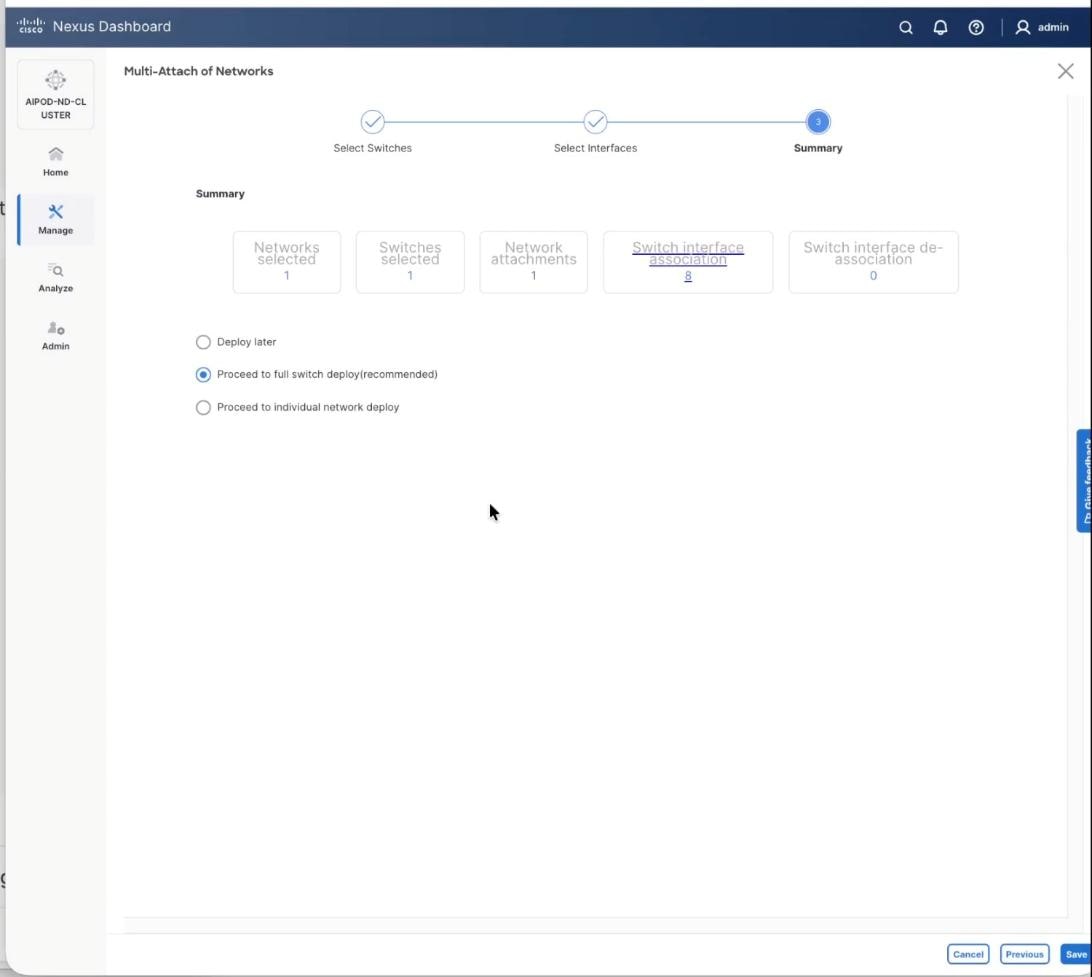Cancel the Multi-Attach of Networks wizard

pyautogui.click(x=967, y=954)
